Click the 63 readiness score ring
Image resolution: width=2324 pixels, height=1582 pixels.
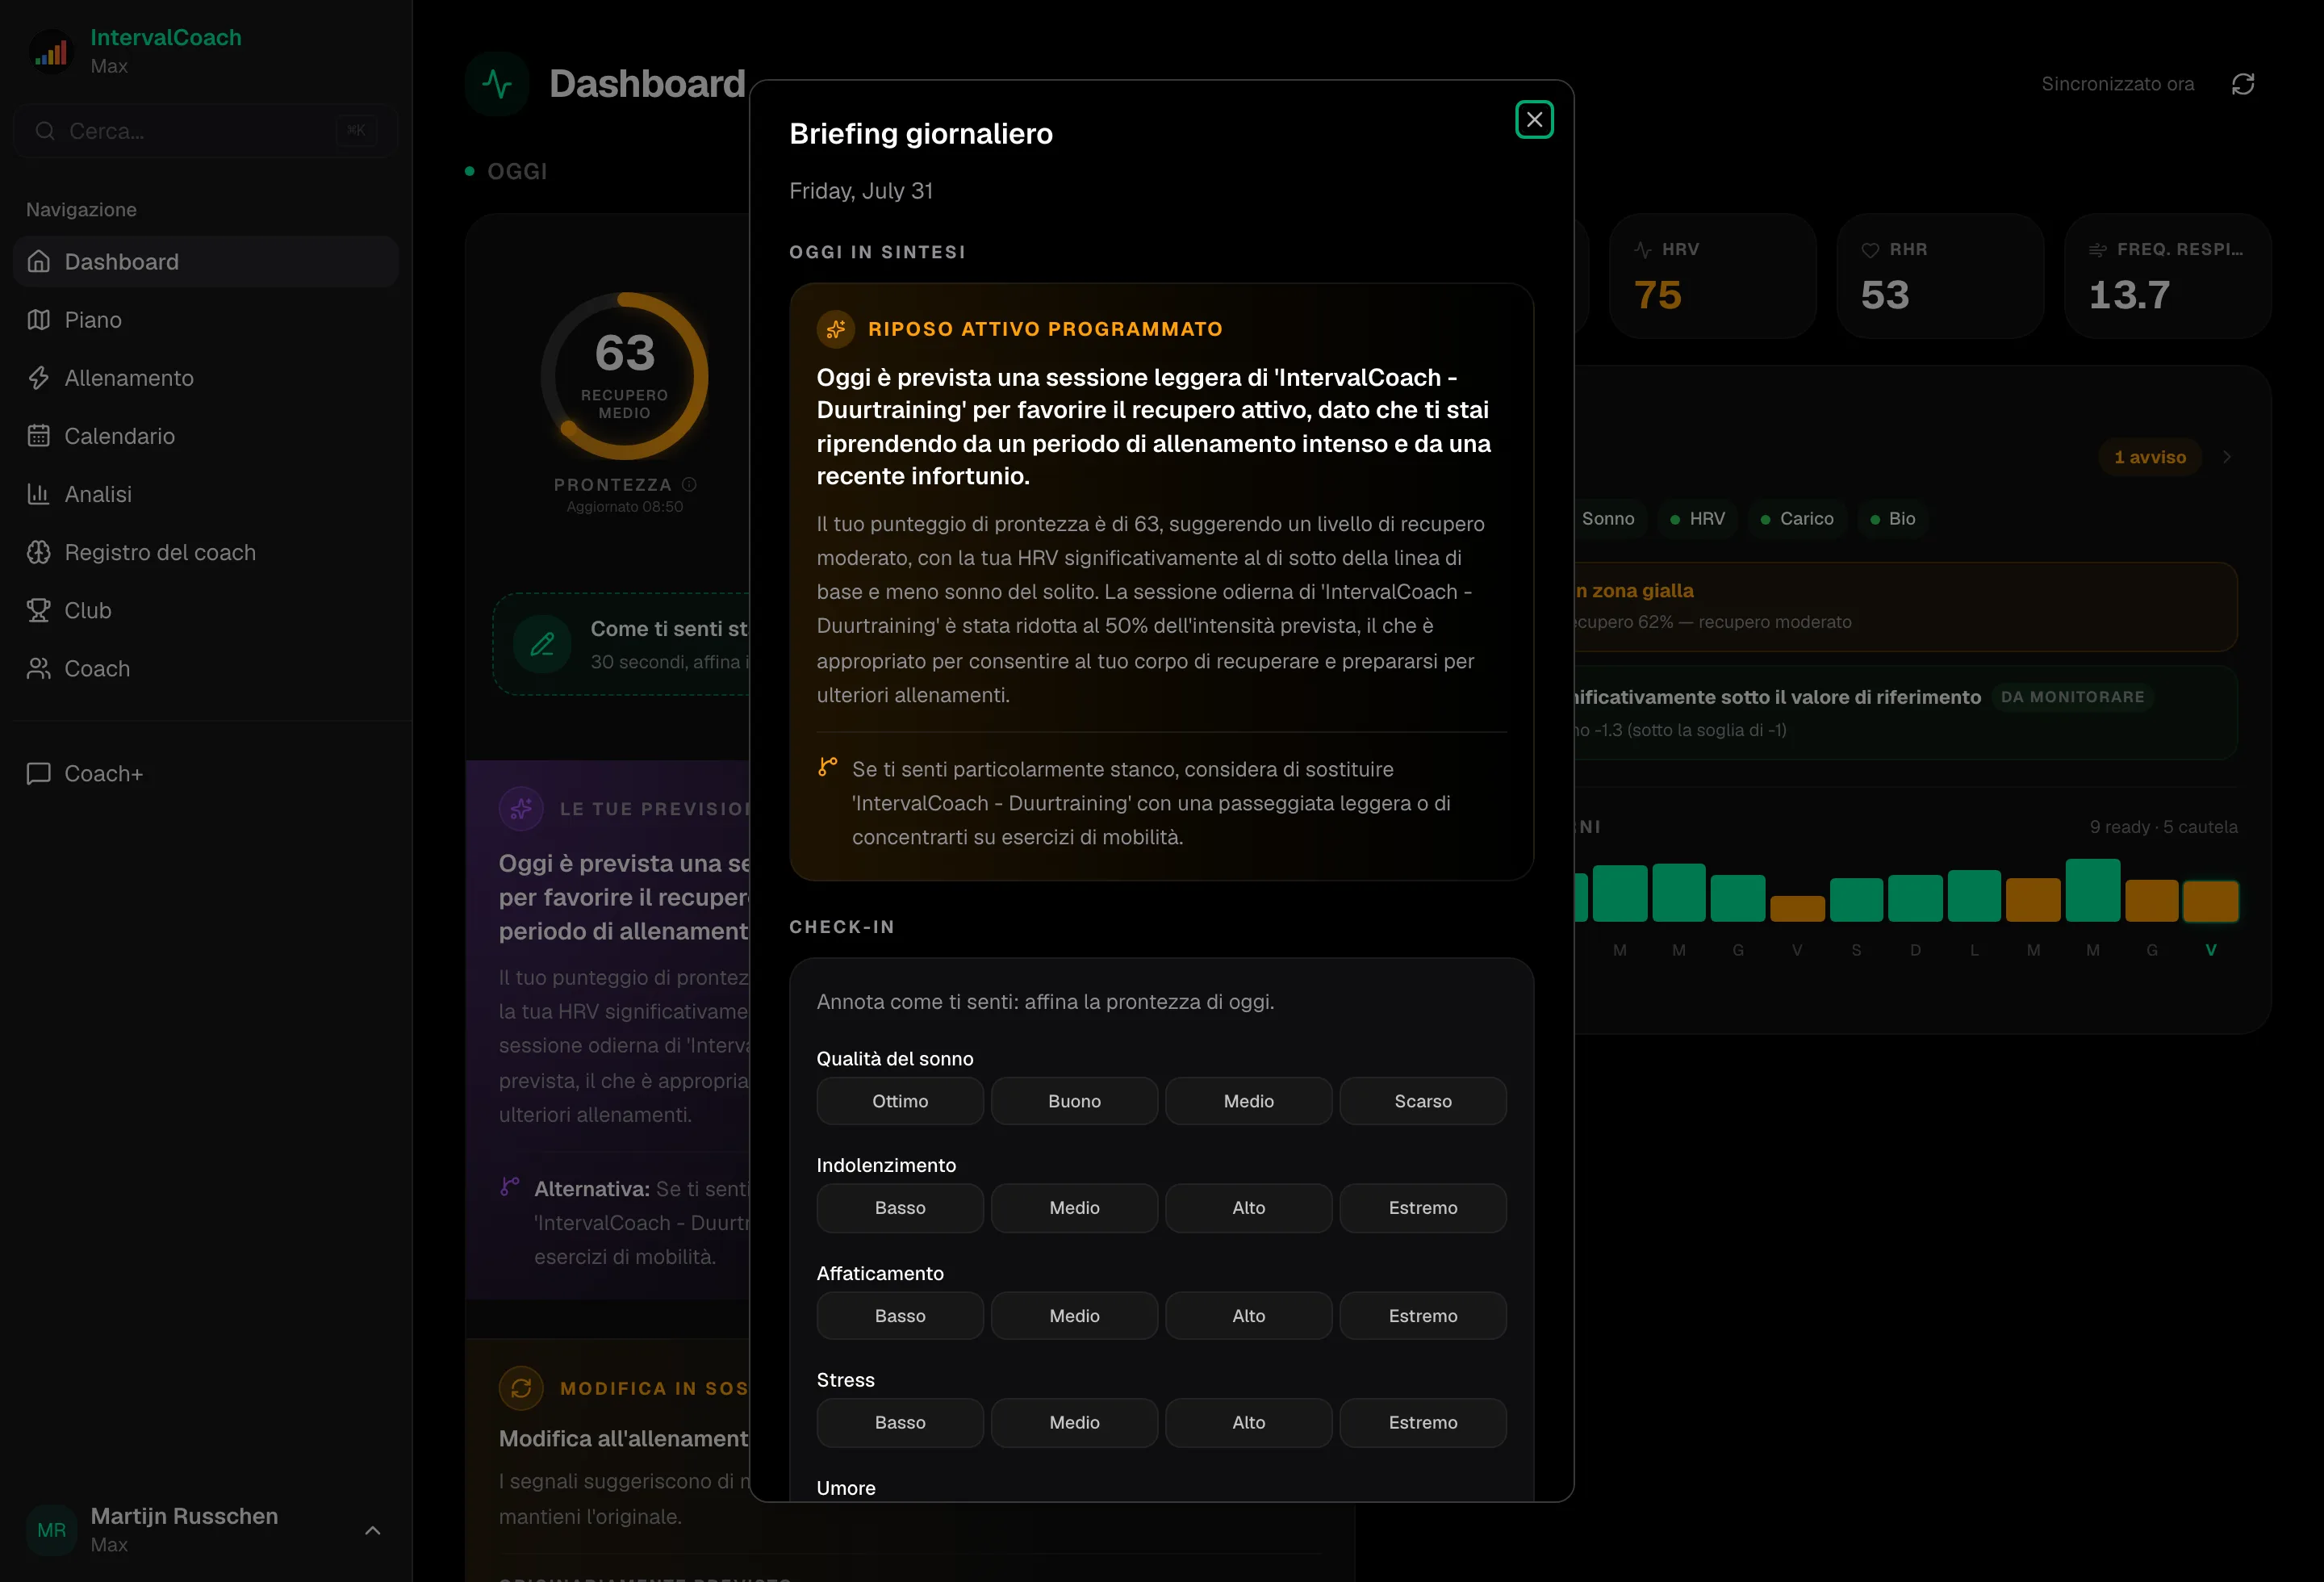point(625,376)
